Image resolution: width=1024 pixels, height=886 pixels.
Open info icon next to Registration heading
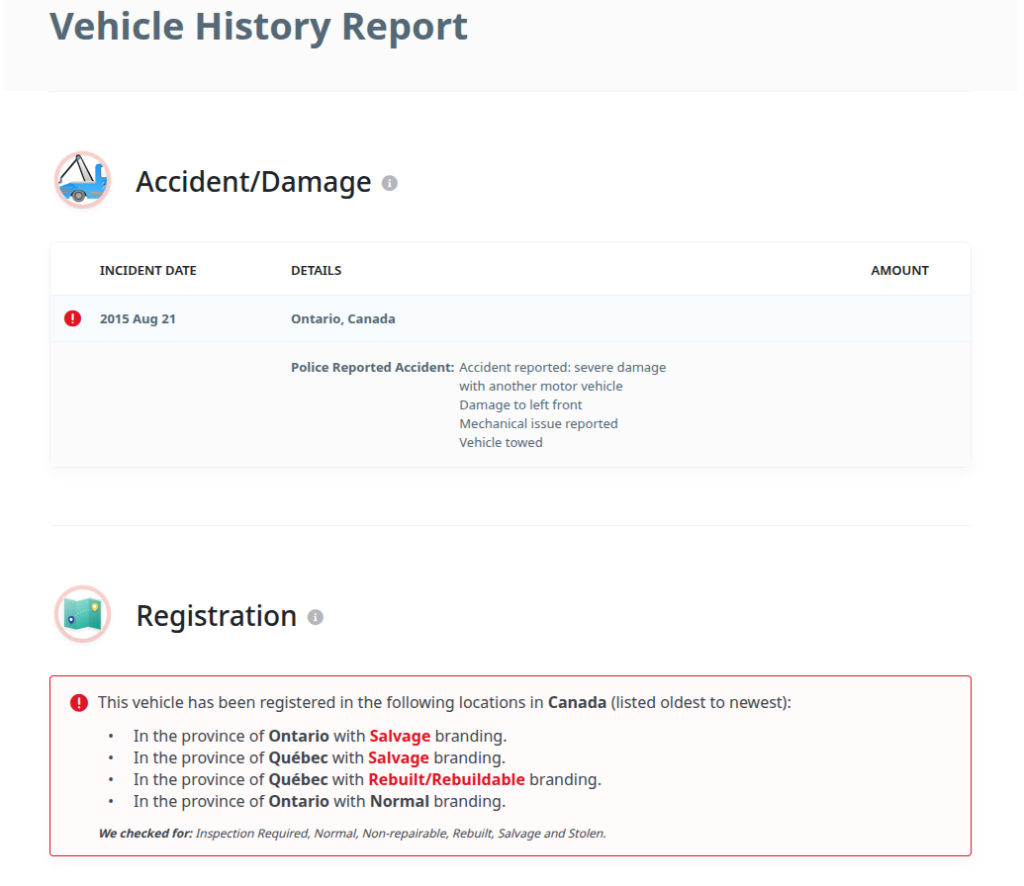[315, 617]
